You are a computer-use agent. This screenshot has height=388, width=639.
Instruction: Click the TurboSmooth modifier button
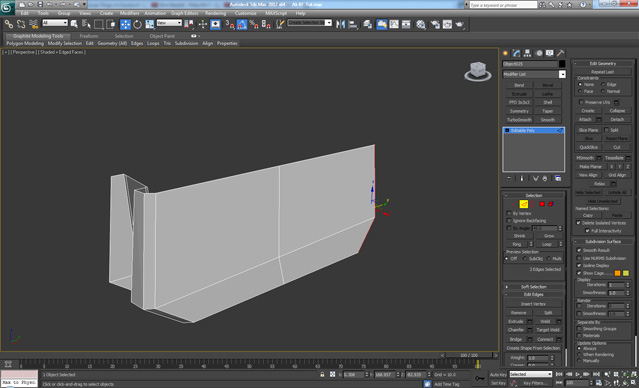519,120
